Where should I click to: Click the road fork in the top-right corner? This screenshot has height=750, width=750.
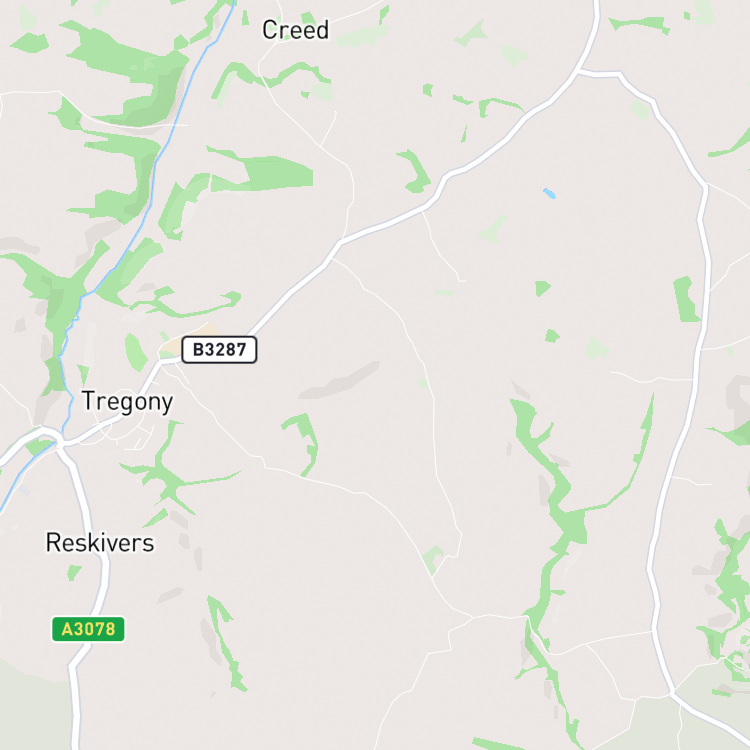click(x=579, y=72)
